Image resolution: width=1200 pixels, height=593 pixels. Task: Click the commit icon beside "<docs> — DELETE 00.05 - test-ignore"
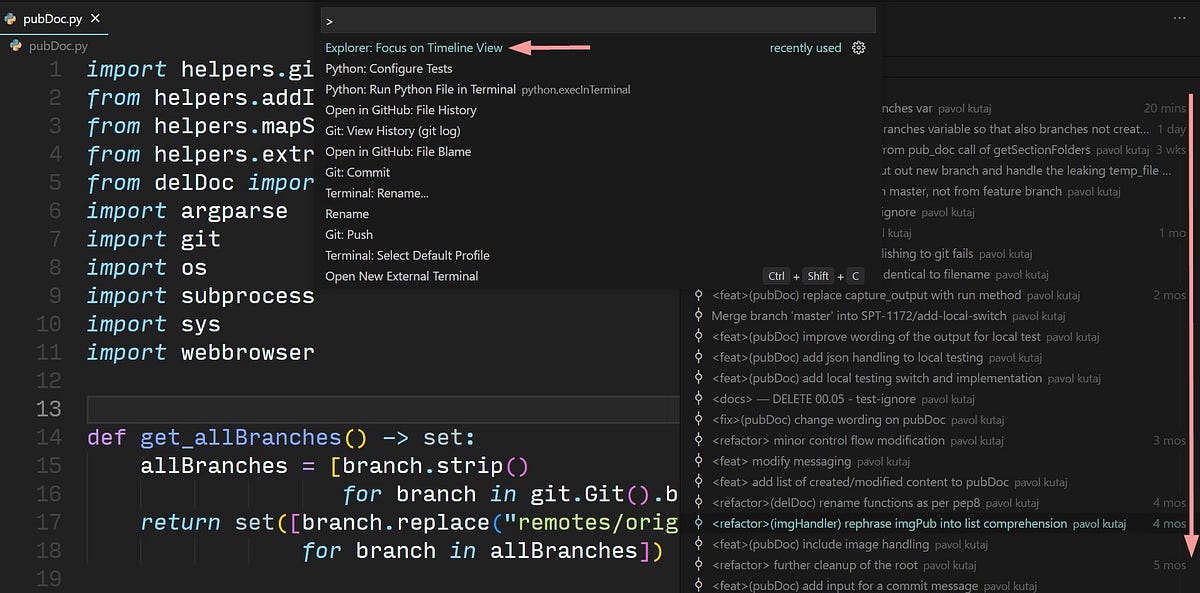697,399
